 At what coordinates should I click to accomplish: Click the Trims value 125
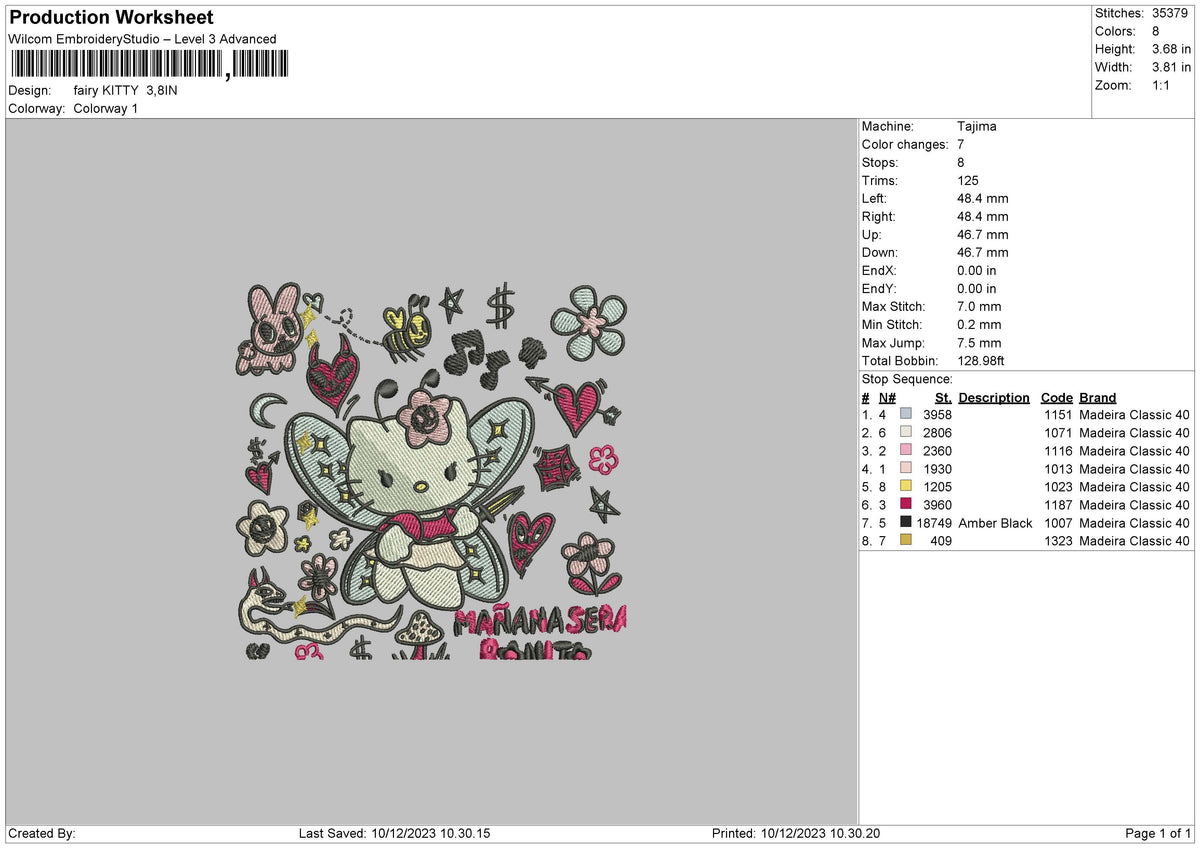968,181
